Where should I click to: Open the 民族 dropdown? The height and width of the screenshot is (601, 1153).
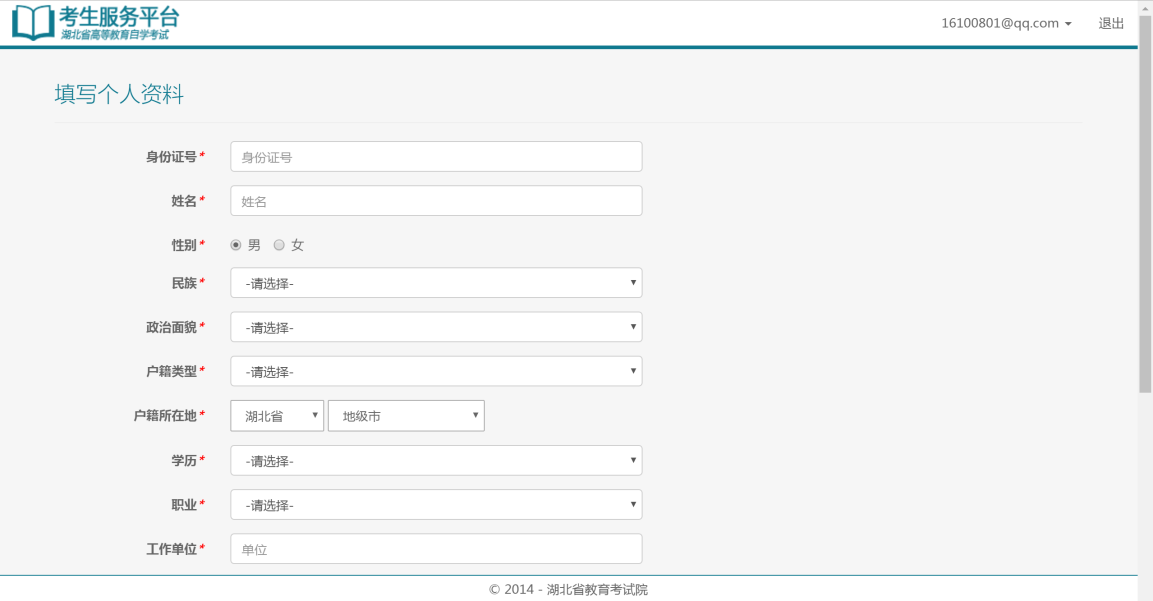coord(436,283)
